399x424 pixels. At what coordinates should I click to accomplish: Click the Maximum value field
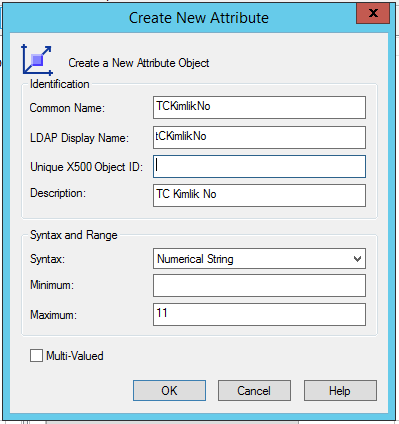[x=259, y=314]
